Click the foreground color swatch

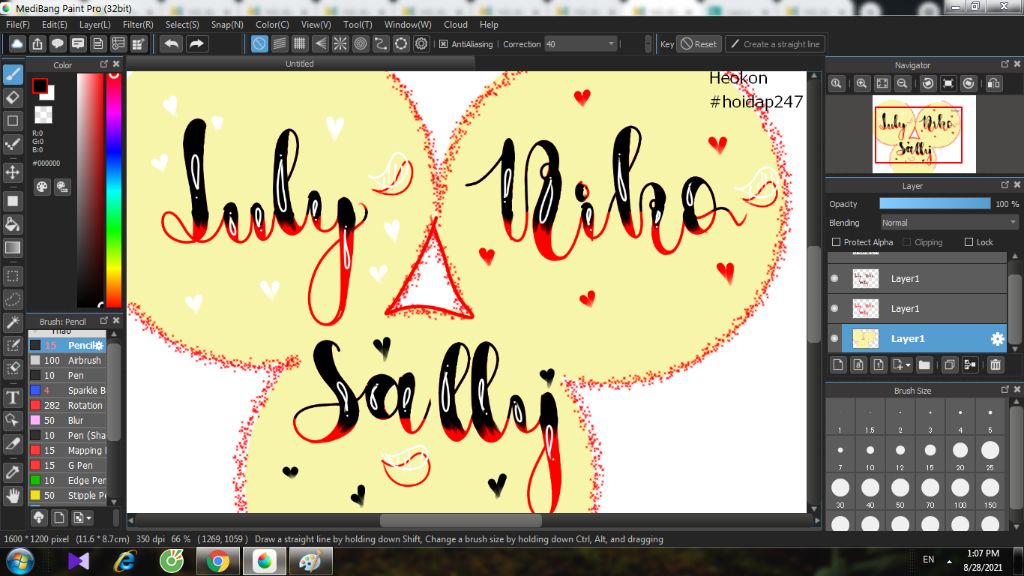coord(40,86)
